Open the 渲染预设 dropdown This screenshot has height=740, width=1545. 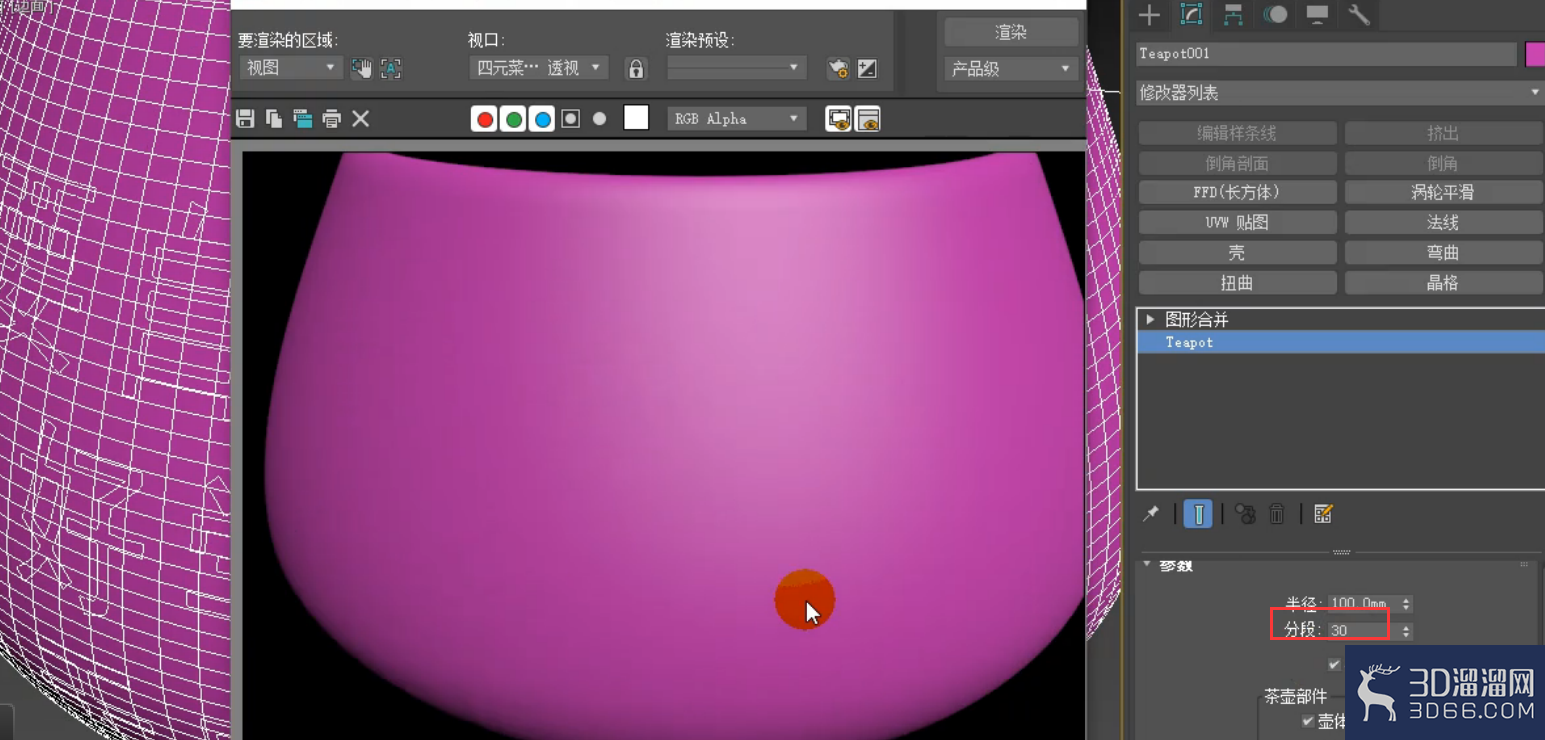tap(736, 68)
